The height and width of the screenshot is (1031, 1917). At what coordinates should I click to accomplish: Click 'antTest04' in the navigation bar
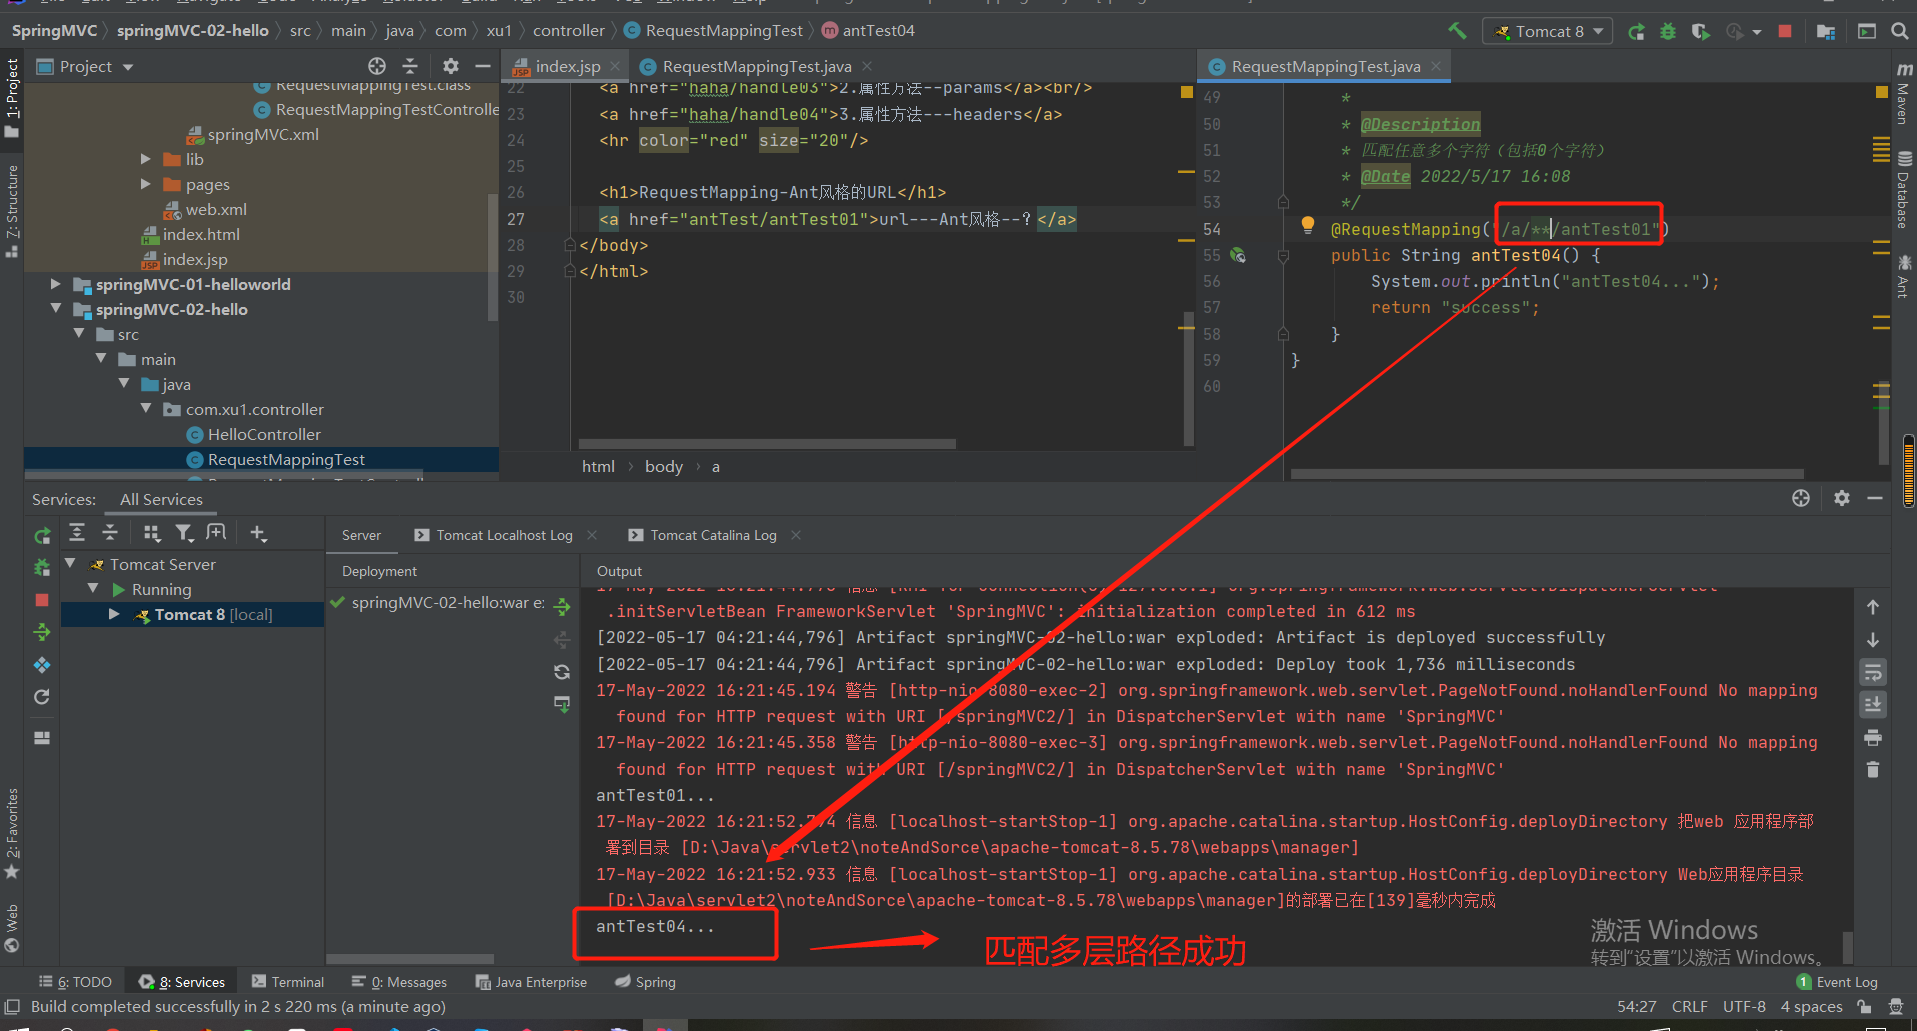878,31
